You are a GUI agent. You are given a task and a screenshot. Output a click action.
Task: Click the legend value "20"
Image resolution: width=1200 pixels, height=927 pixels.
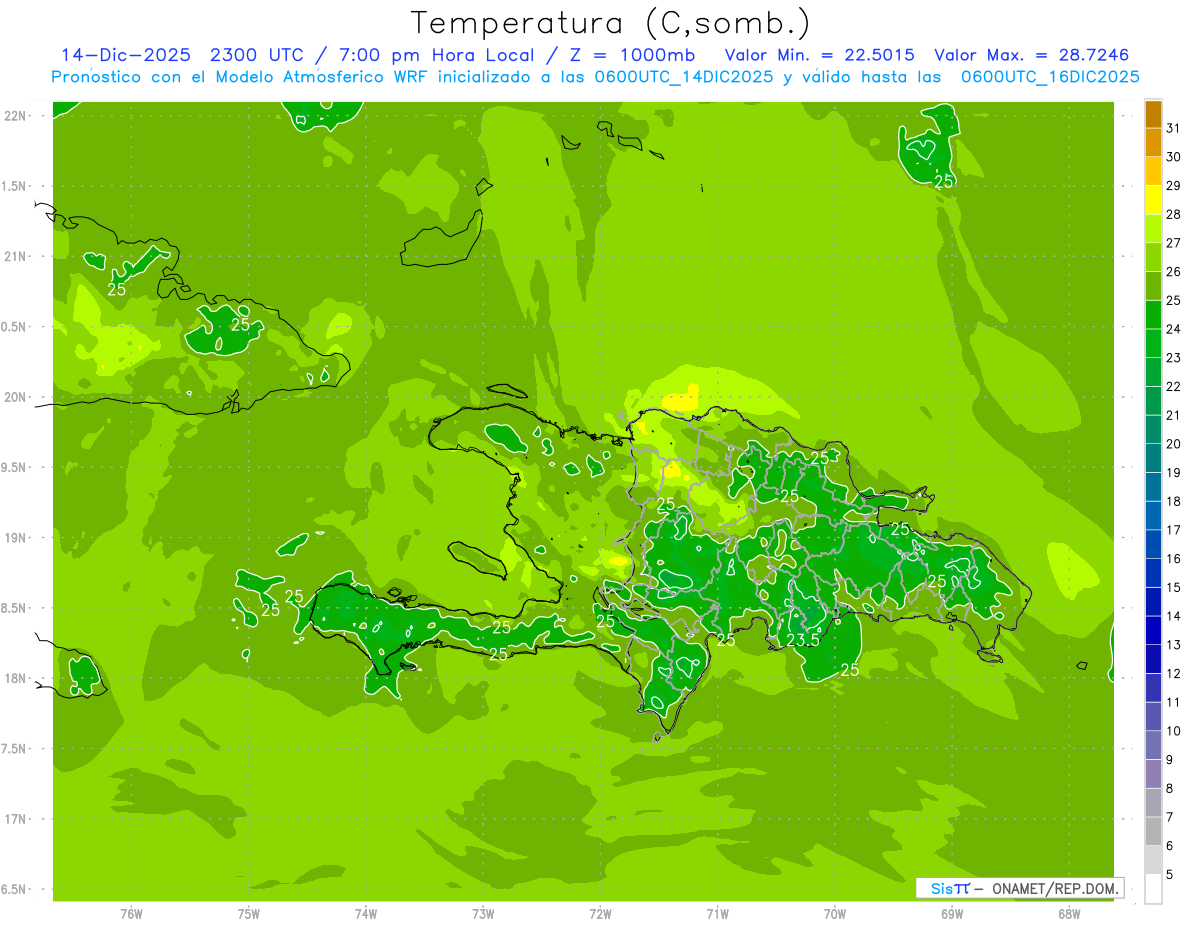(x=1174, y=444)
